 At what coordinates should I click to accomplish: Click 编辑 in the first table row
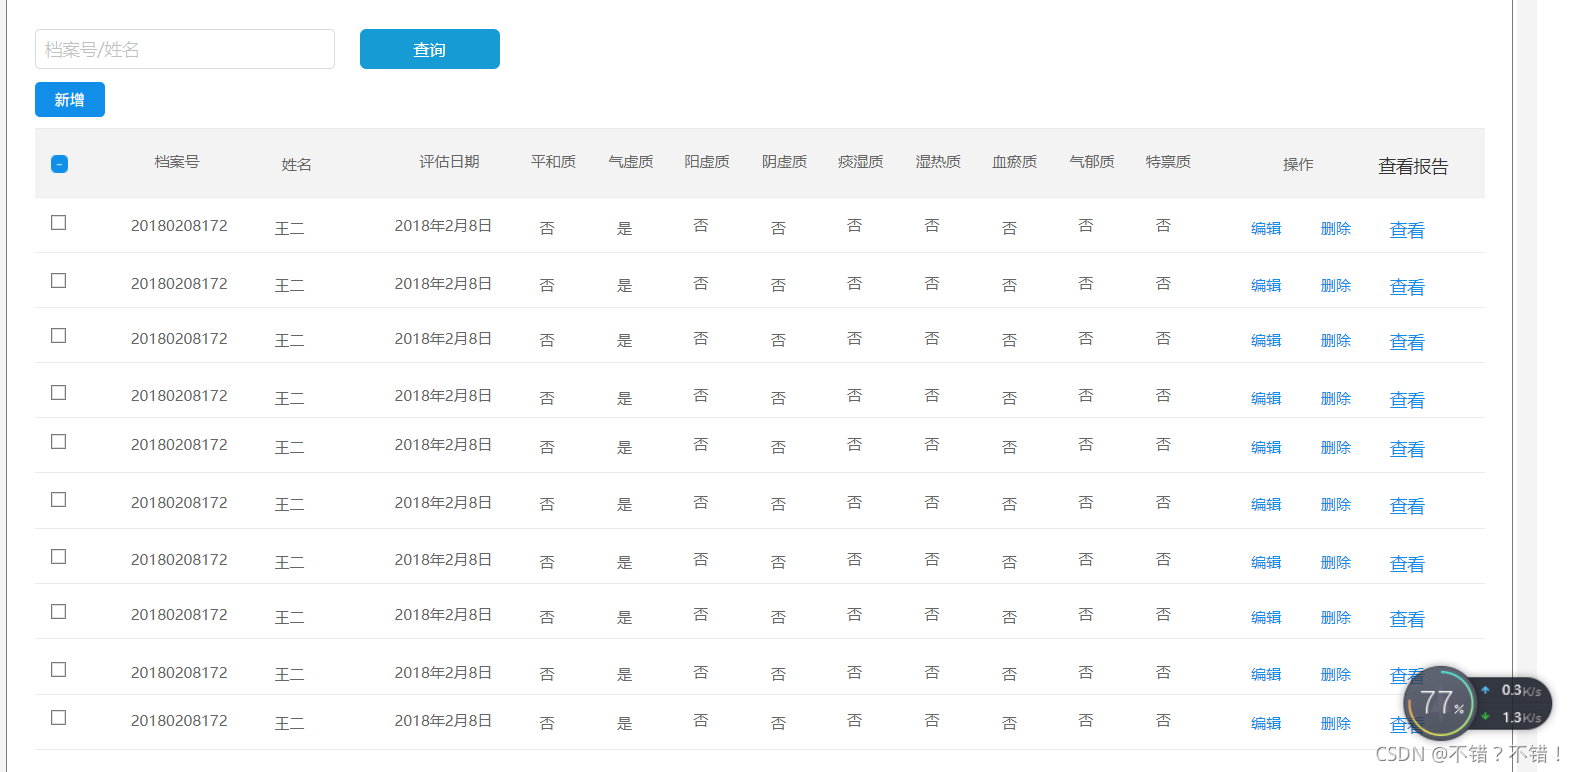(x=1266, y=228)
